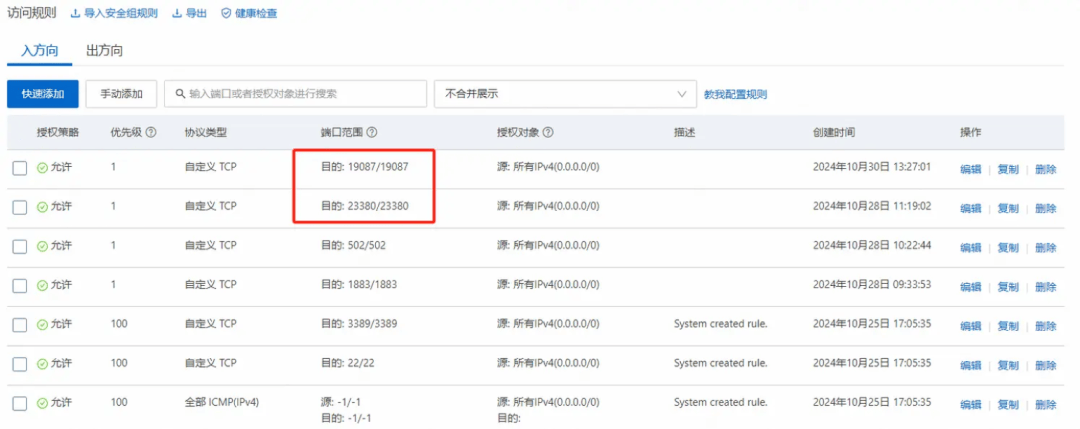The height and width of the screenshot is (429, 1080).
Task: Edit the port 1883 rule
Action: point(970,286)
